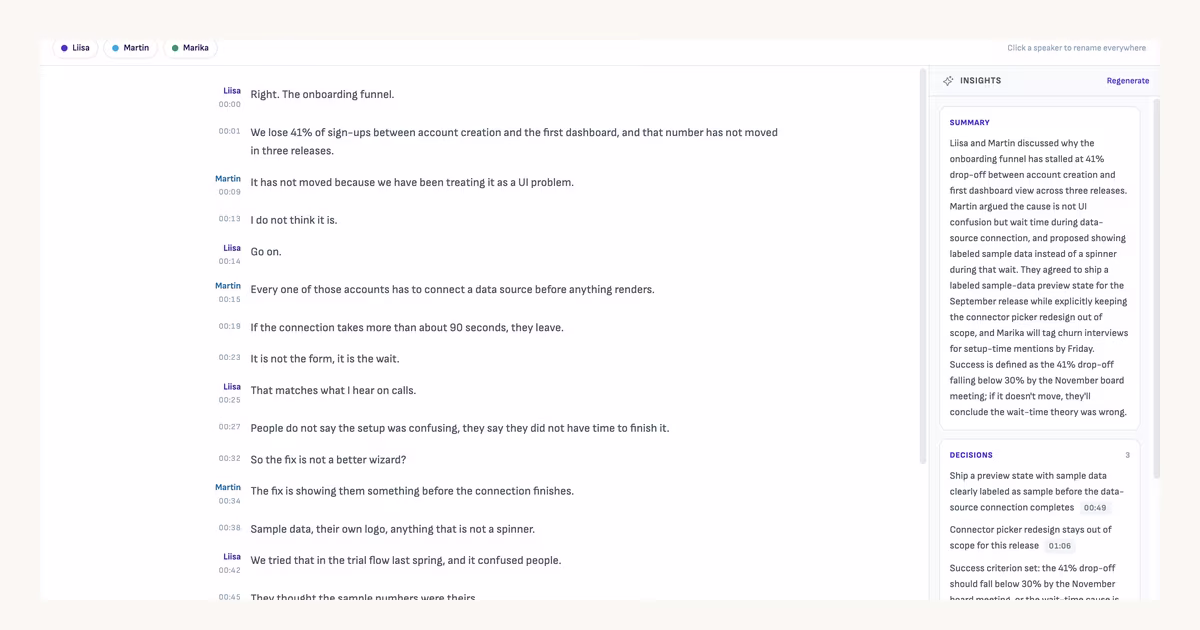The image size is (1200, 630).
Task: Regenerate the insights
Action: (x=1128, y=81)
